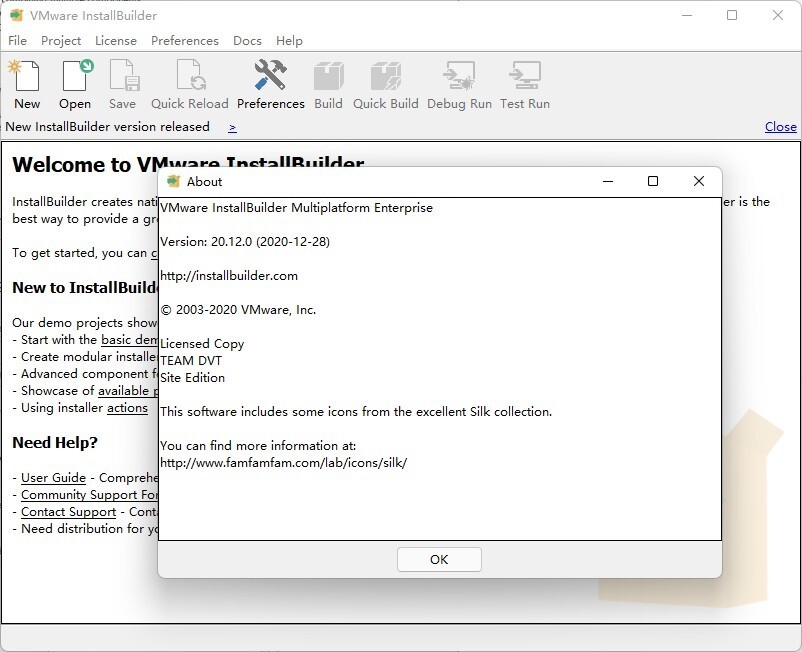Click the arrow next to the version announcement
Image resolution: width=802 pixels, height=652 pixels.
click(230, 127)
